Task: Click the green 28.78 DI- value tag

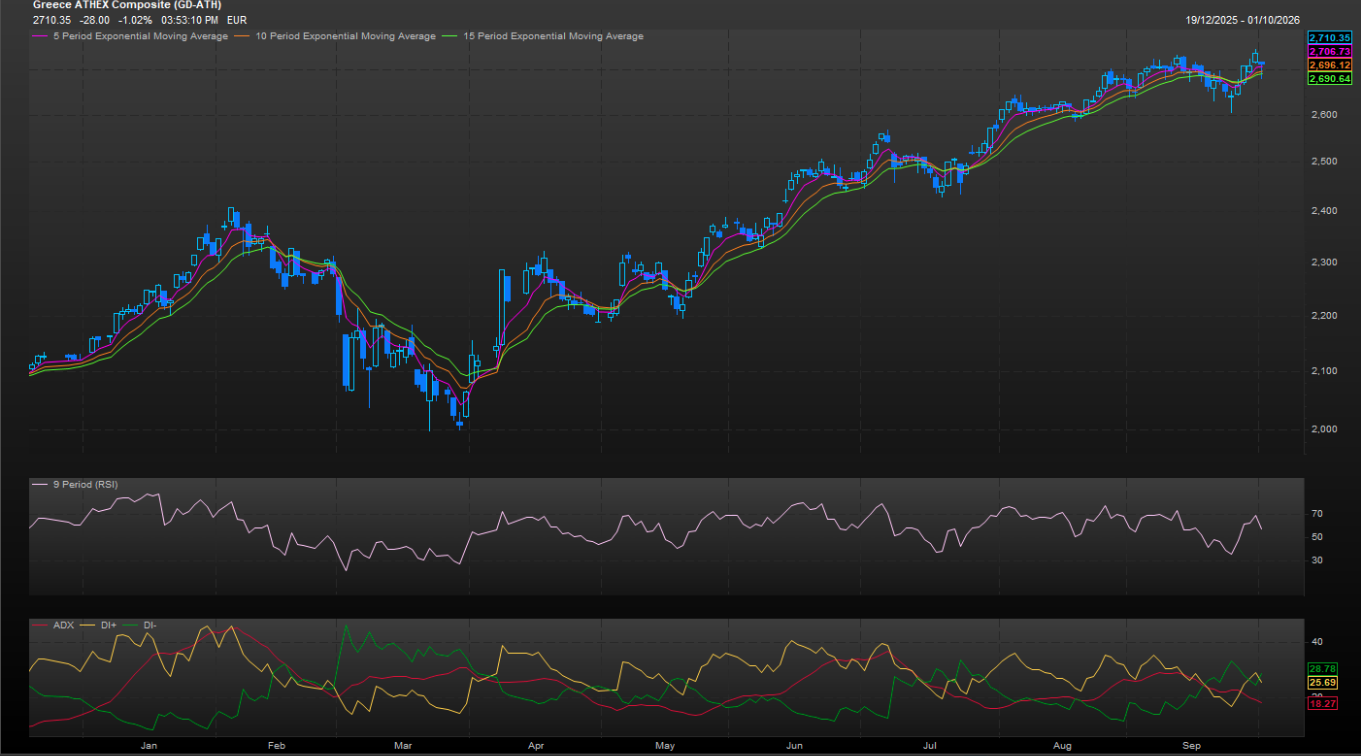Action: [1323, 667]
